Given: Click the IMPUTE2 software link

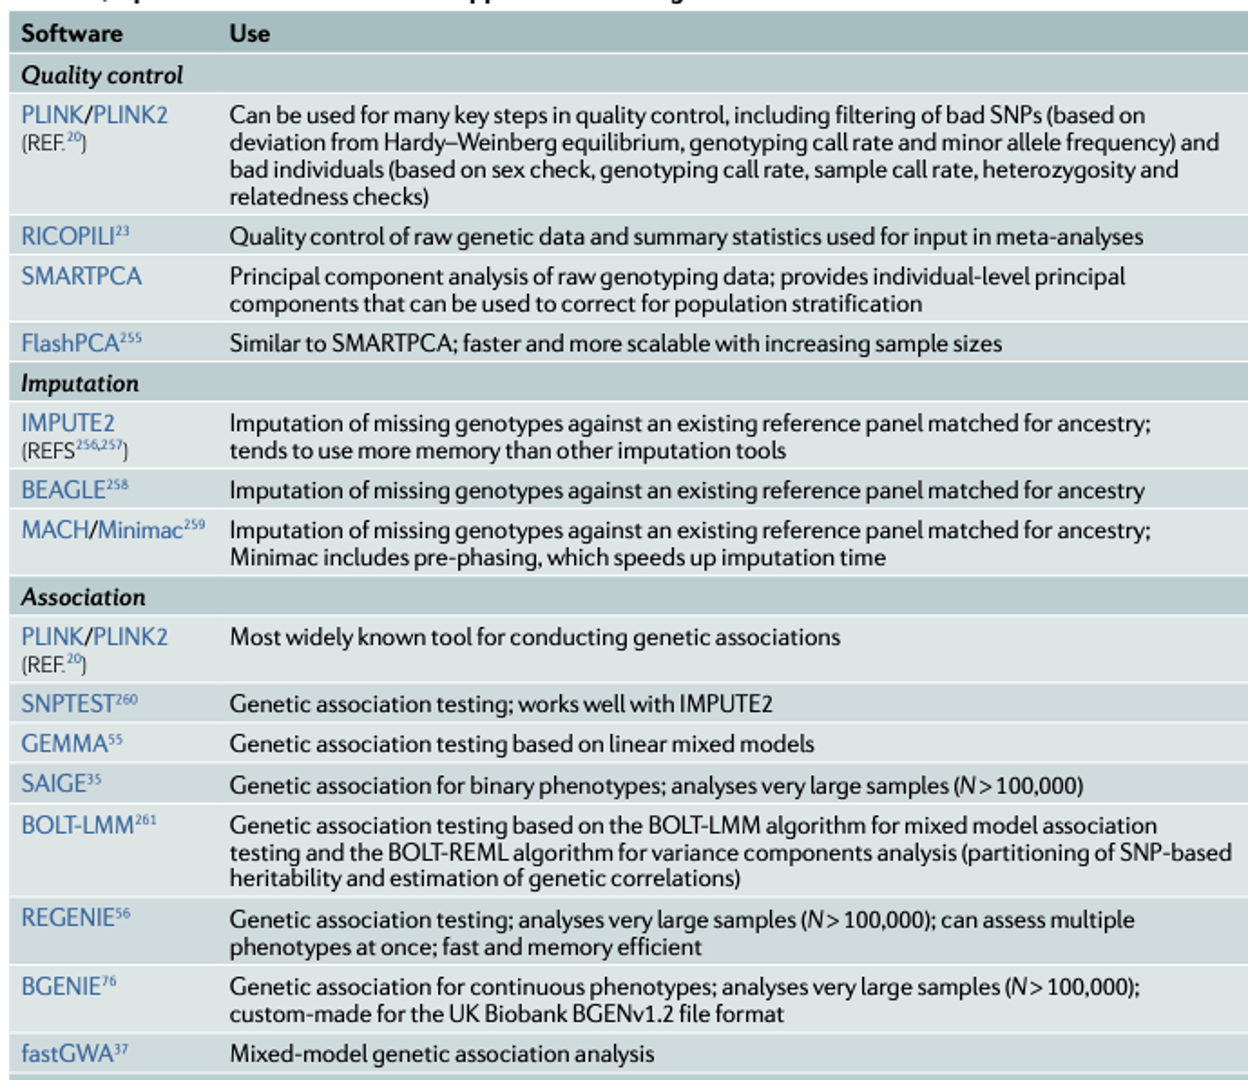Looking at the screenshot, I should point(68,423).
